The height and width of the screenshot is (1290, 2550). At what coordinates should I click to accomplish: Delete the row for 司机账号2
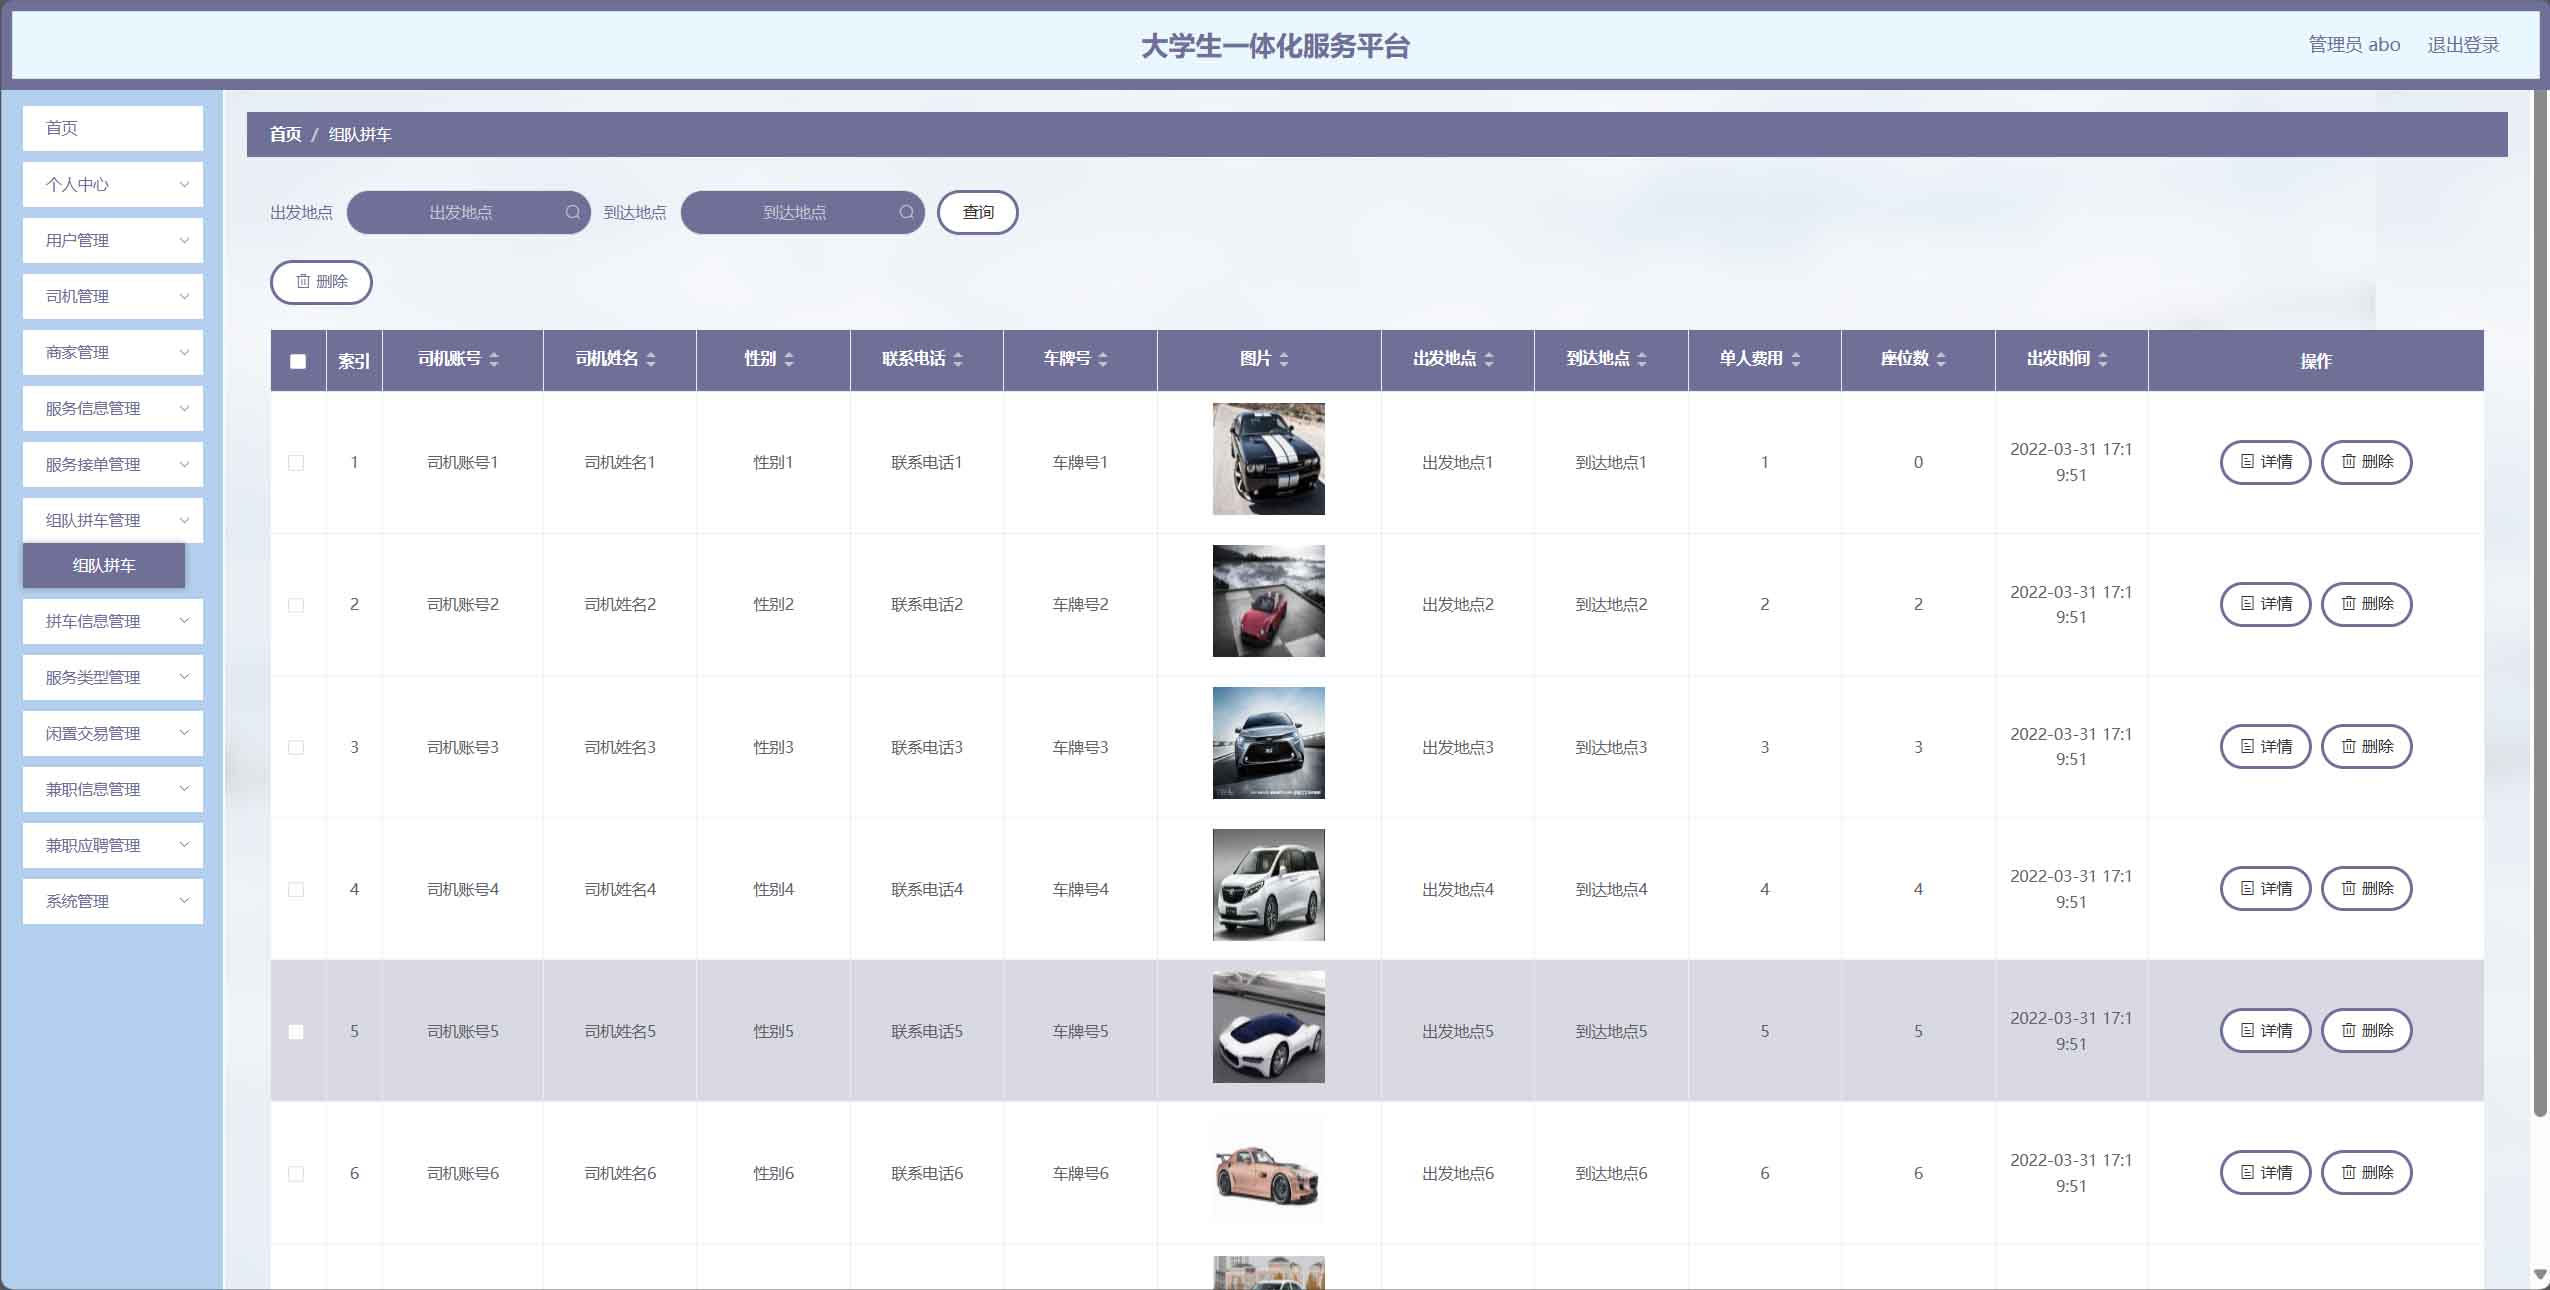point(2366,604)
